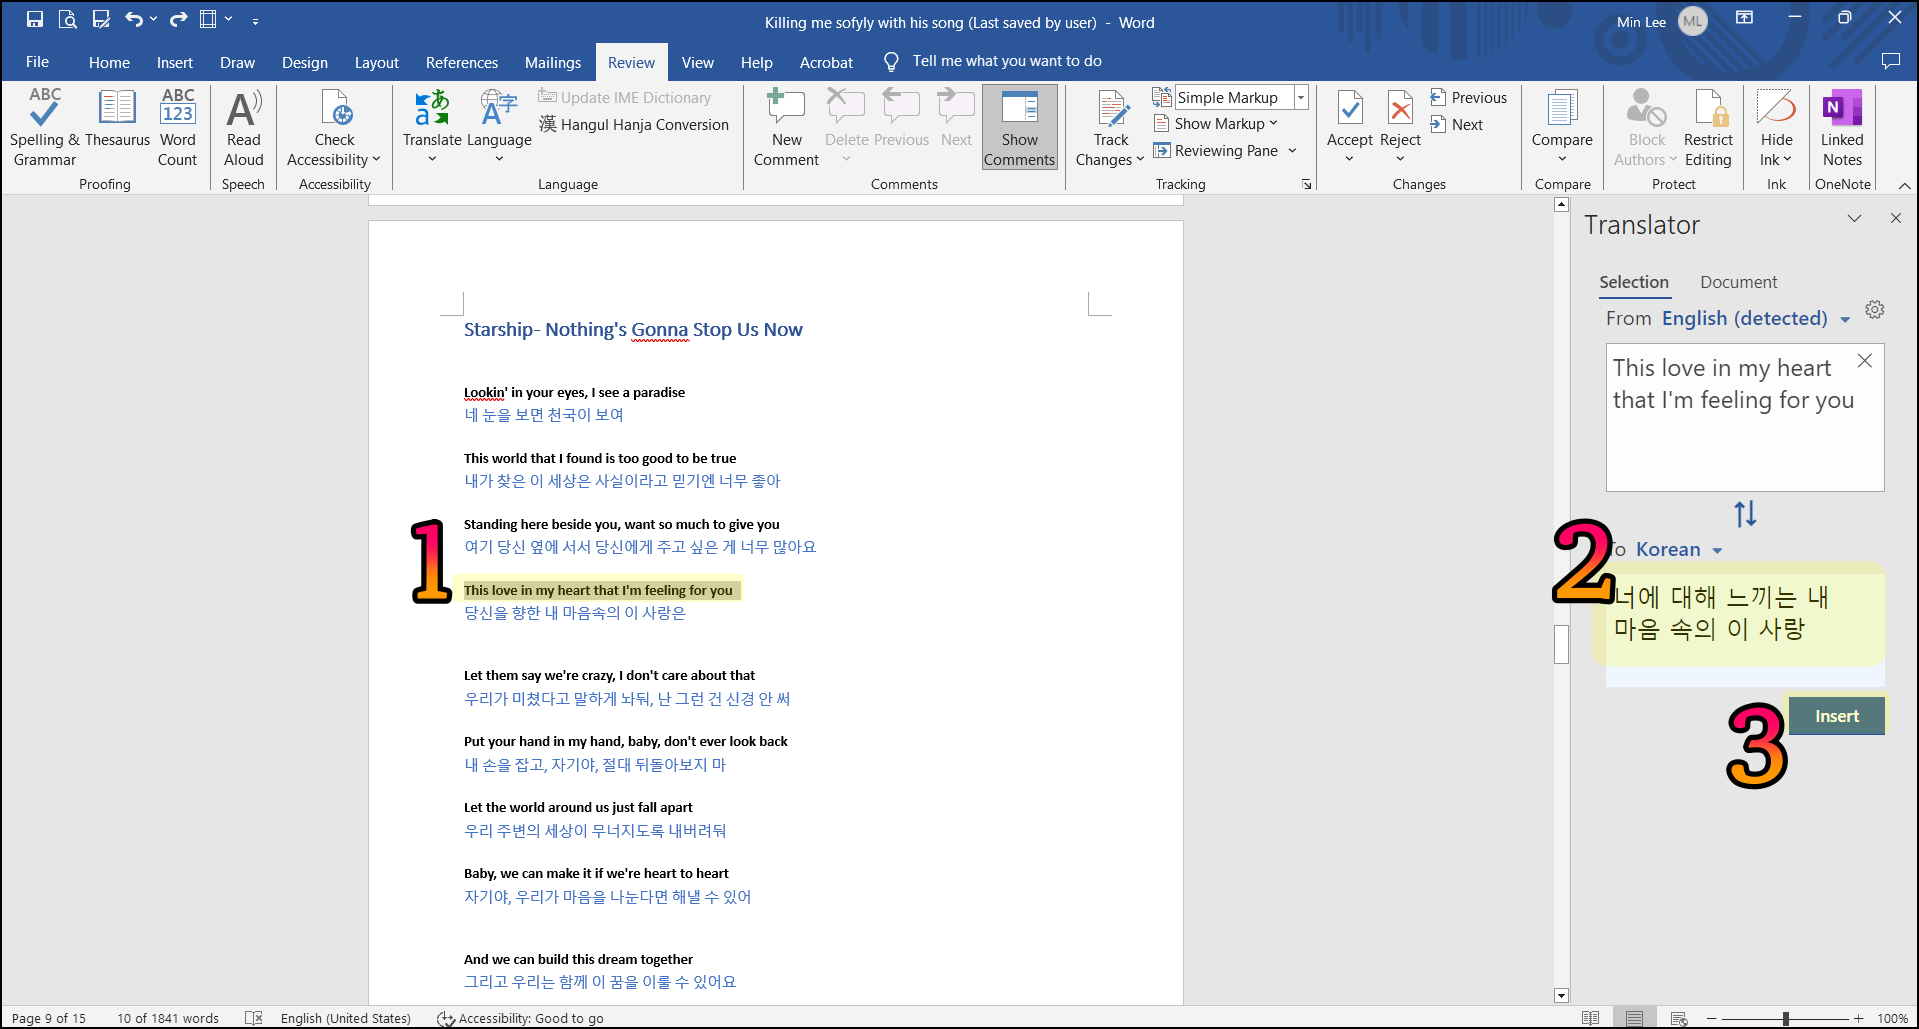Open the Simple Markup dropdown
Screen dimensions: 1919x1029
pyautogui.click(x=1301, y=97)
